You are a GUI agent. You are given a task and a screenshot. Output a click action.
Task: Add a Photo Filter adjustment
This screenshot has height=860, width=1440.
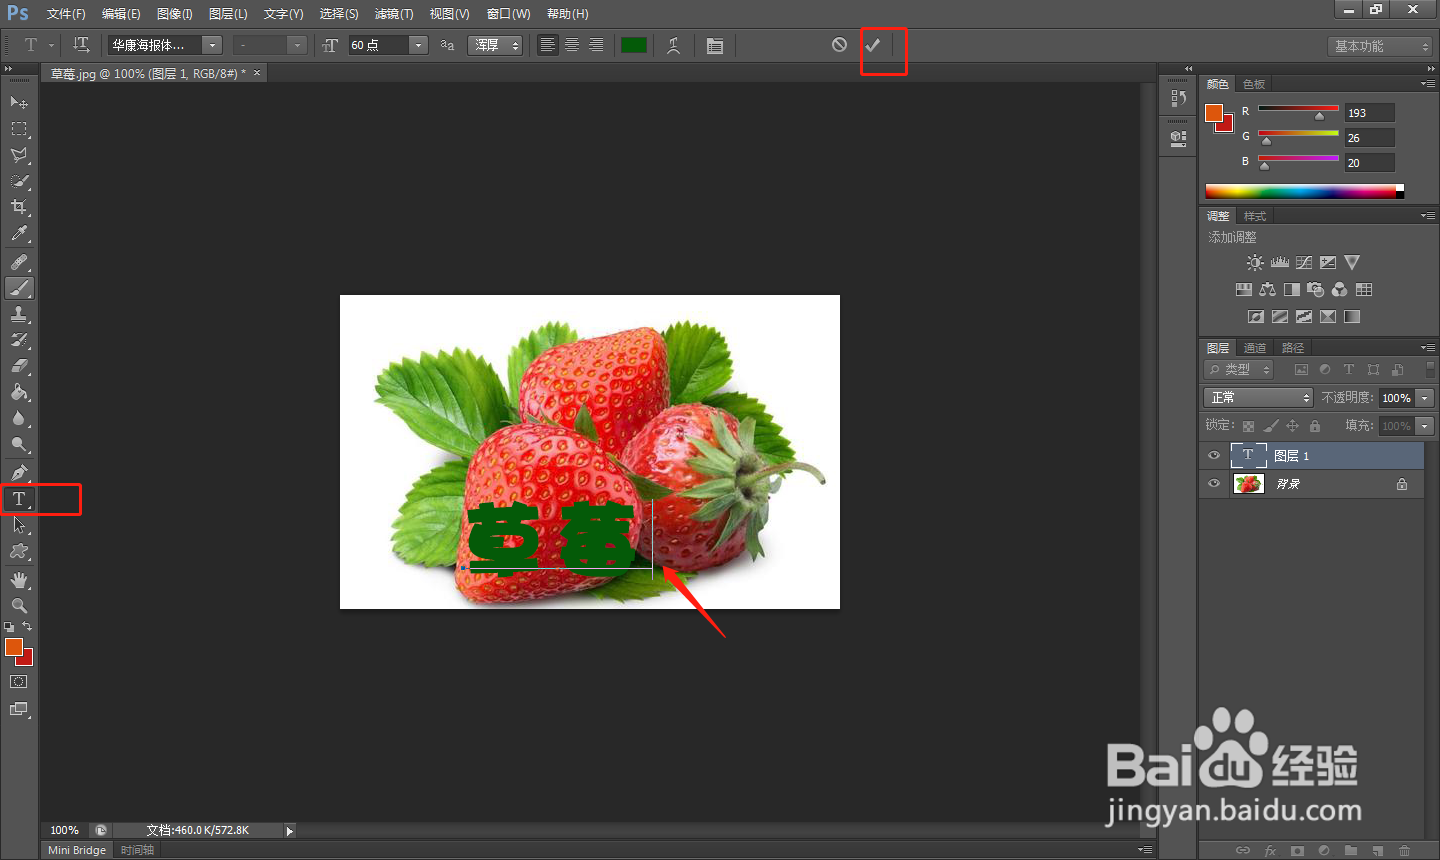(x=1316, y=289)
